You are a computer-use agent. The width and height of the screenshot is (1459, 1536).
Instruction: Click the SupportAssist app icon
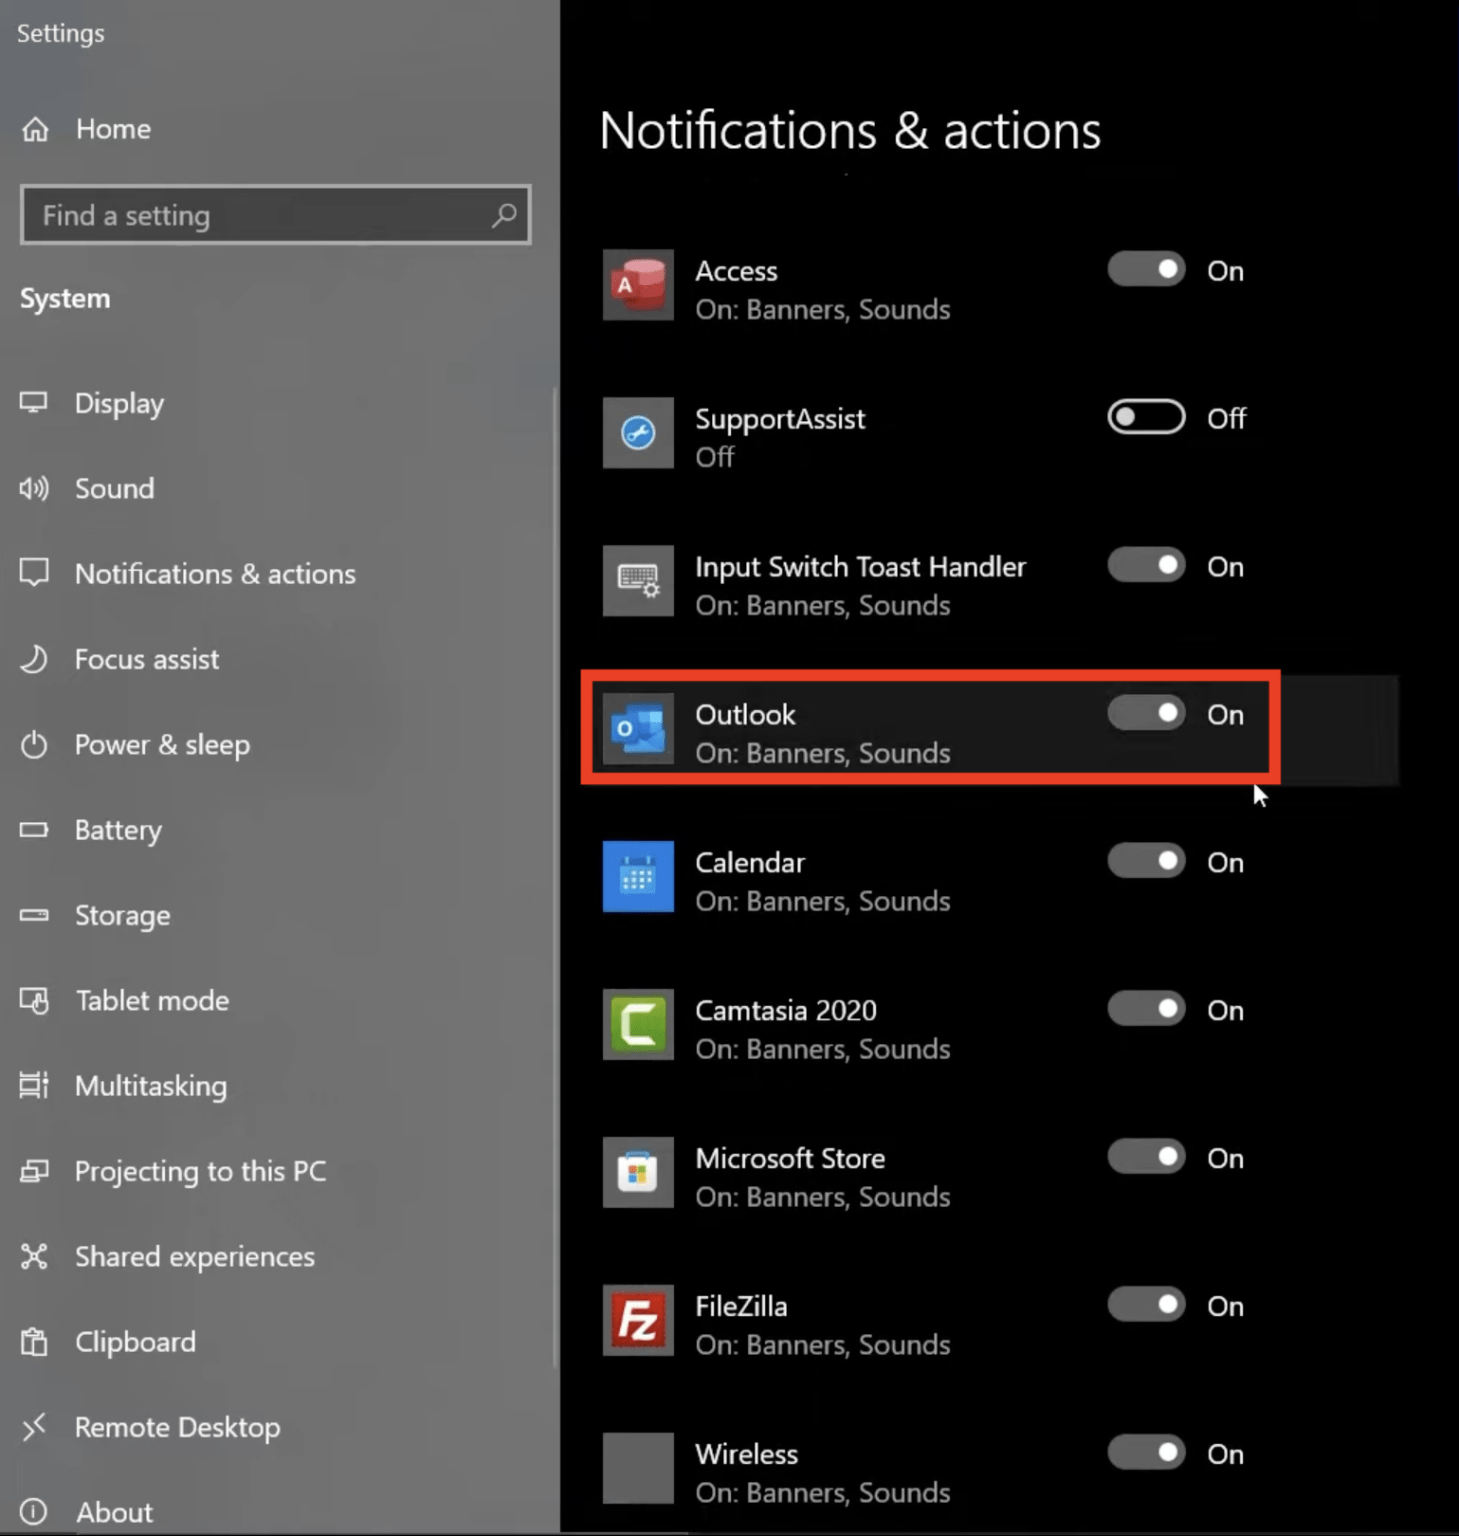click(637, 433)
